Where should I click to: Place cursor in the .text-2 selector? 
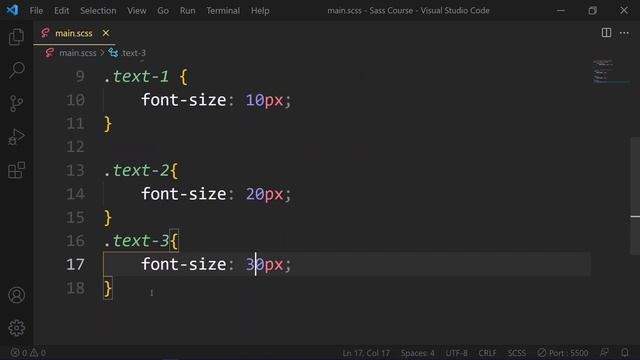click(136, 170)
